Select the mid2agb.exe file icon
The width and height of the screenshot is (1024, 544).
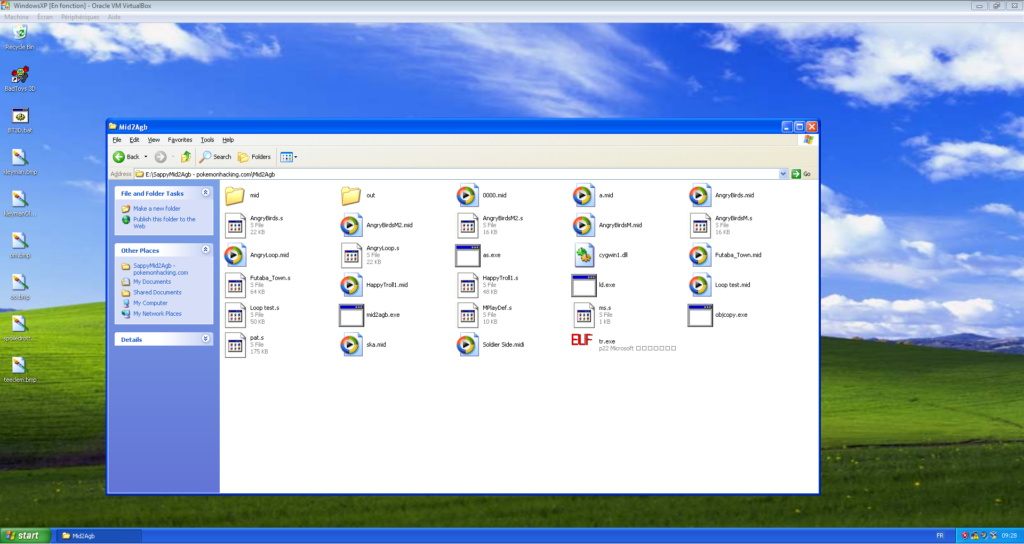point(351,315)
